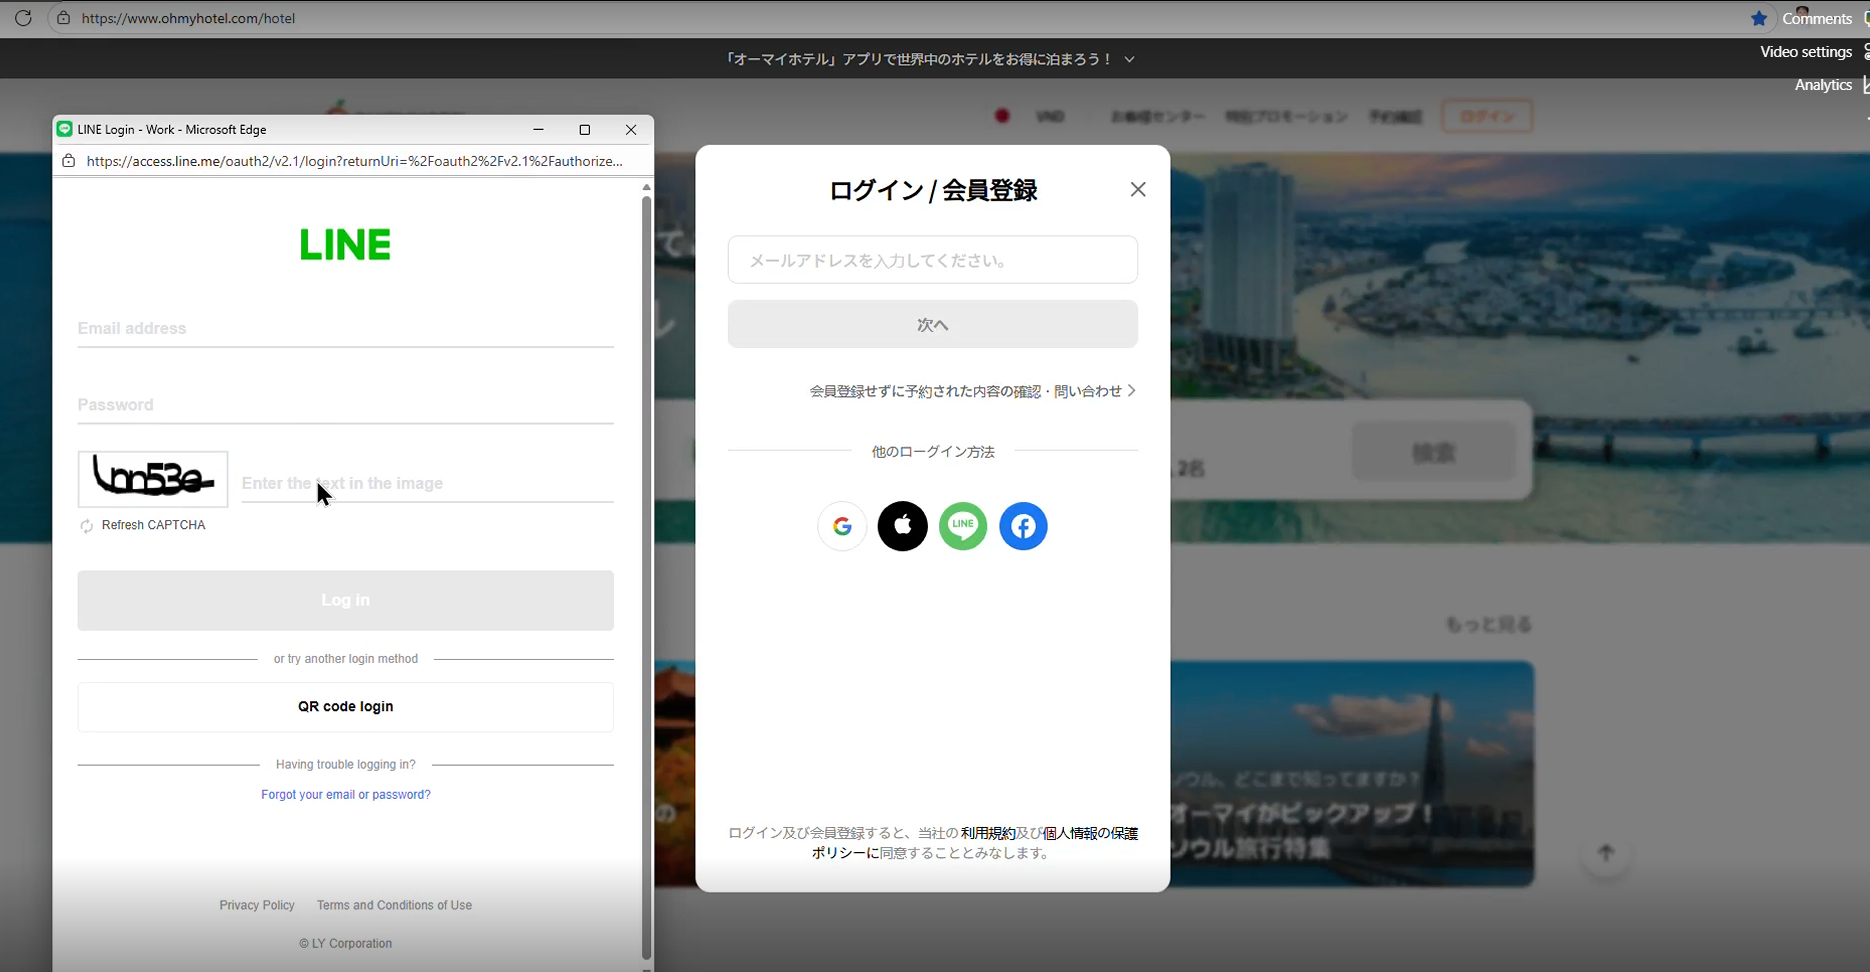Click the Email address field
Viewport: 1870px width, 972px height.
(345, 329)
